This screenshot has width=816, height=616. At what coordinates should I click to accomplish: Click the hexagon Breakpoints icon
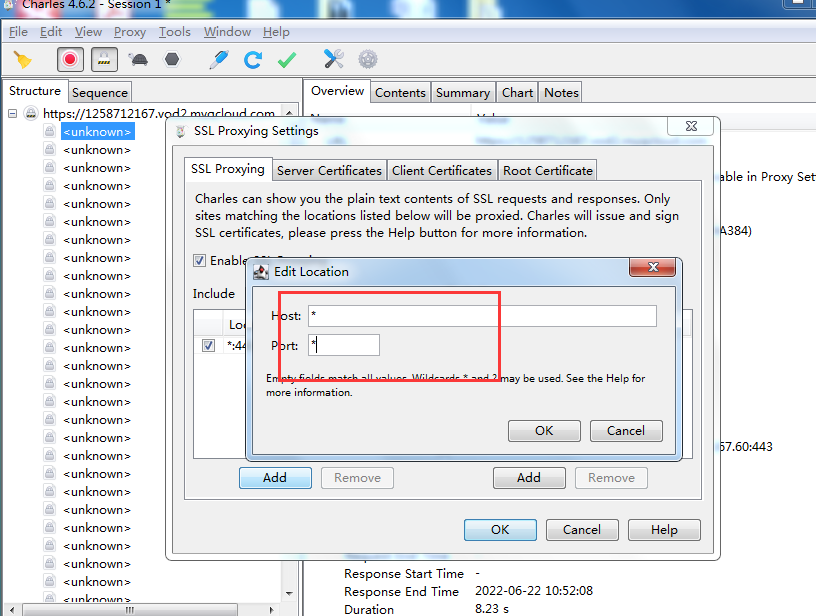(x=172, y=60)
